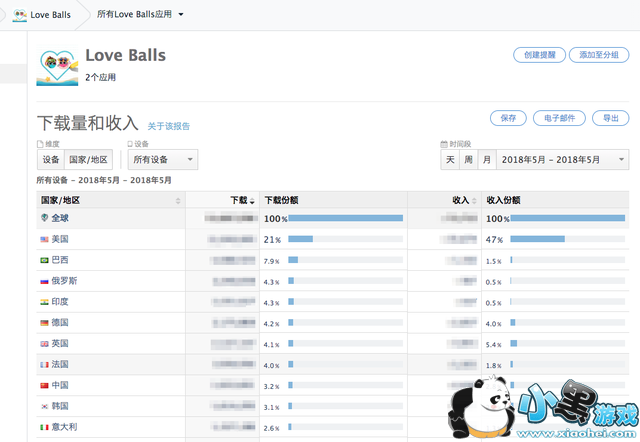Click the South Korea flag icon
The width and height of the screenshot is (640, 442).
(44, 406)
